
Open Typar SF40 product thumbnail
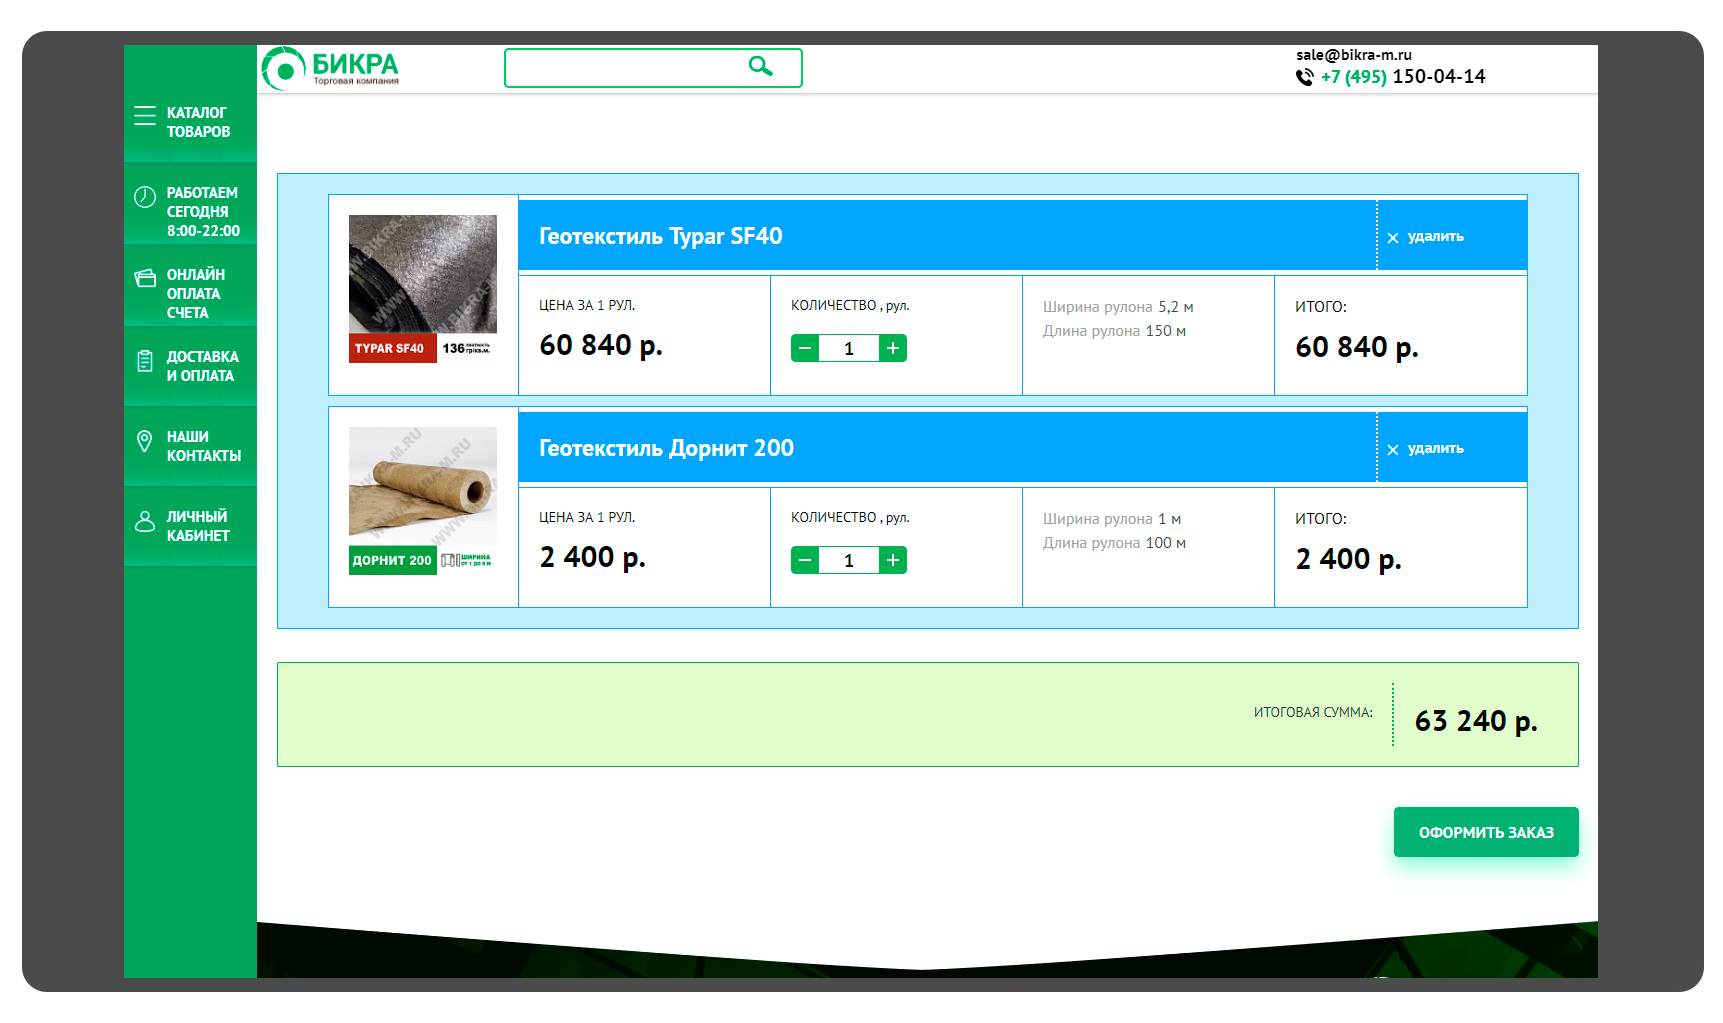(x=423, y=289)
